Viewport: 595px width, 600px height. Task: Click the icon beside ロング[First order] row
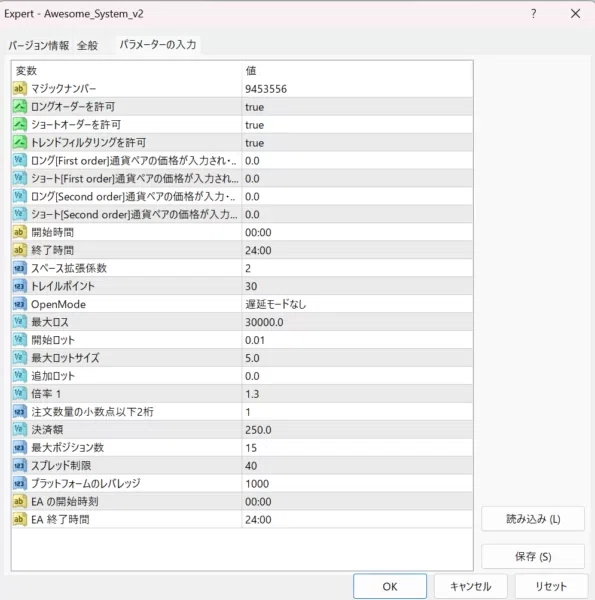(20, 160)
